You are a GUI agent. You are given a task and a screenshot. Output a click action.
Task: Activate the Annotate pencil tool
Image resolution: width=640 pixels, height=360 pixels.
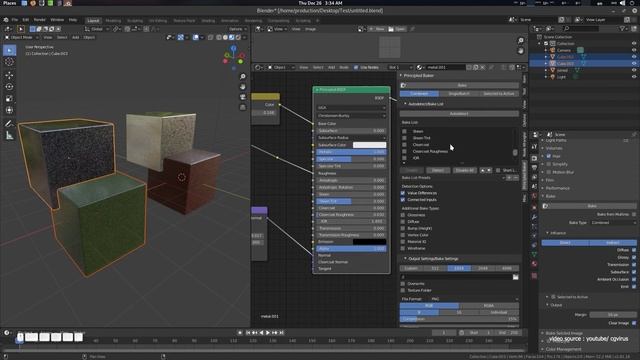point(9,124)
